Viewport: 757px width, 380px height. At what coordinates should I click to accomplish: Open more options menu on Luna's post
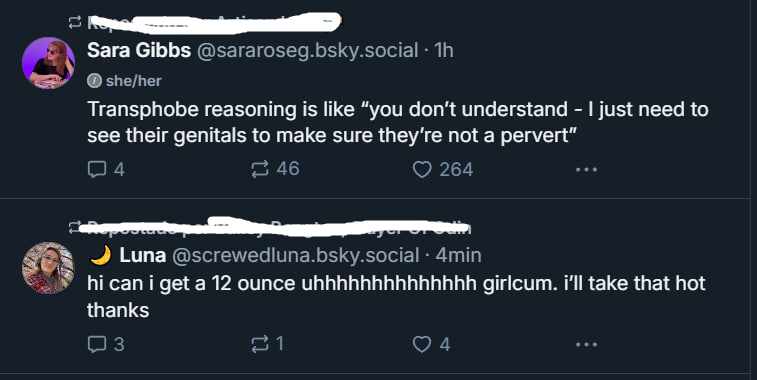tap(587, 344)
